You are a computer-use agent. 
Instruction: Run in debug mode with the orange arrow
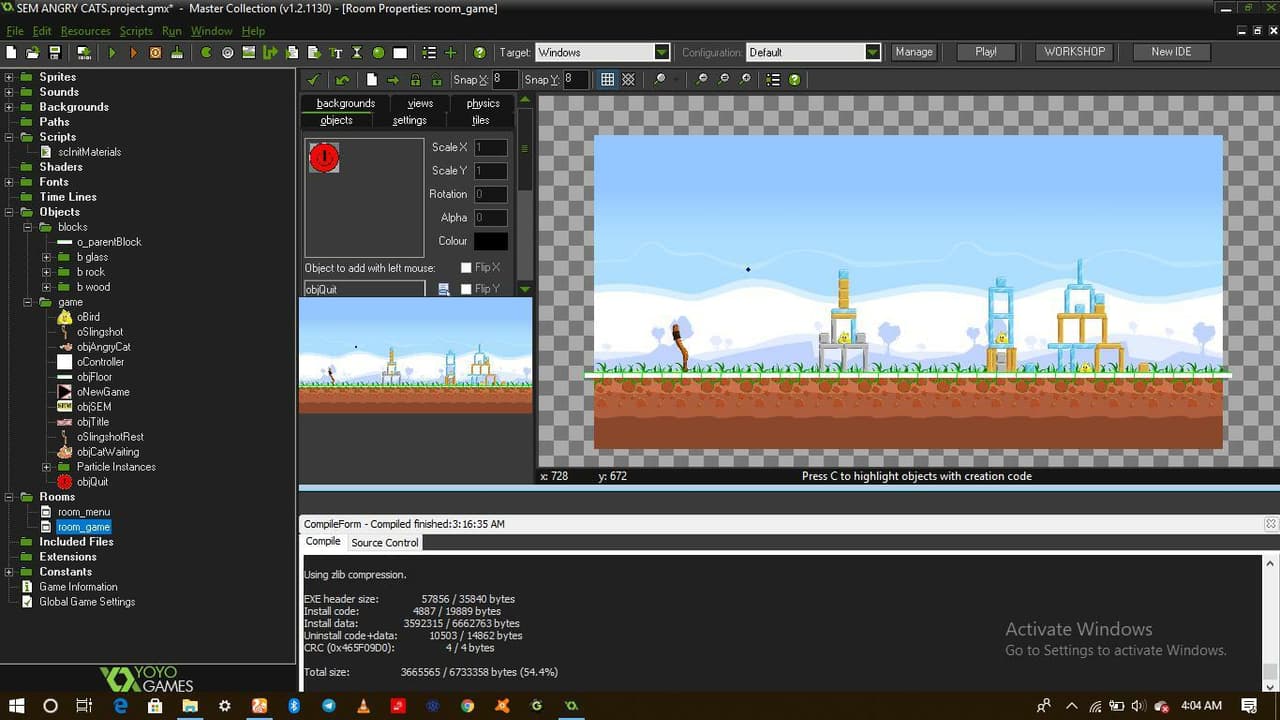(x=133, y=53)
